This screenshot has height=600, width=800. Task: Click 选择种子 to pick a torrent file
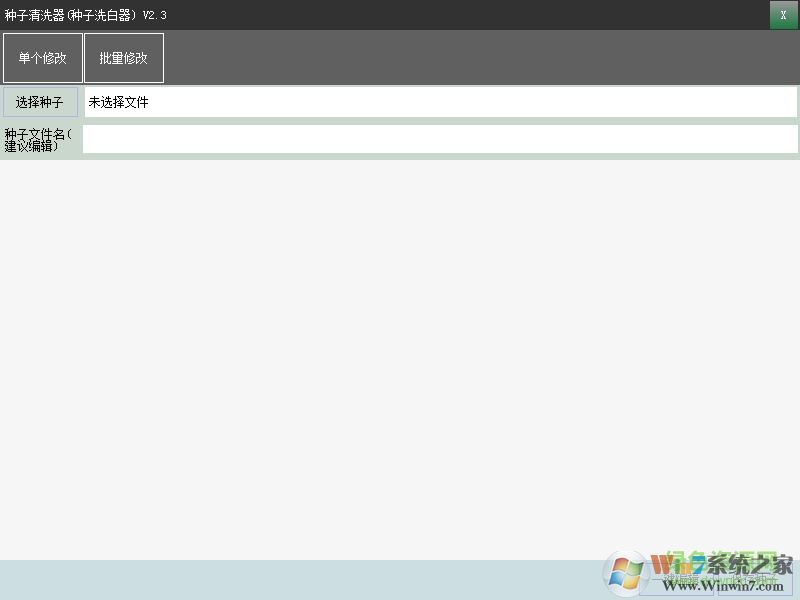click(40, 101)
